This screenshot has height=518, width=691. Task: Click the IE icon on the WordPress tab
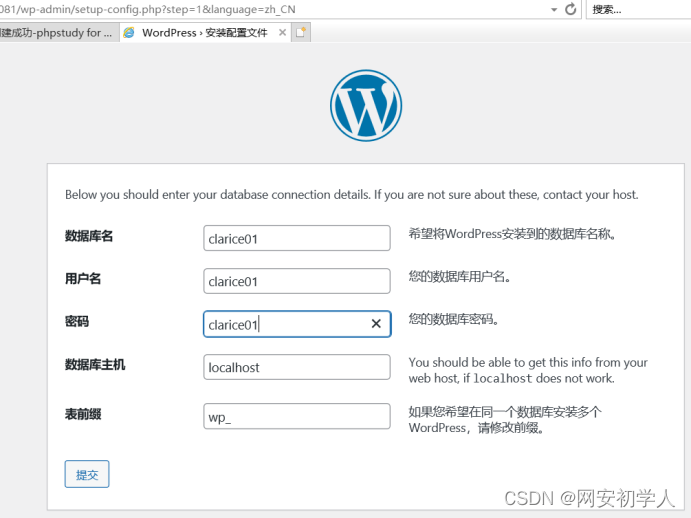click(x=129, y=32)
